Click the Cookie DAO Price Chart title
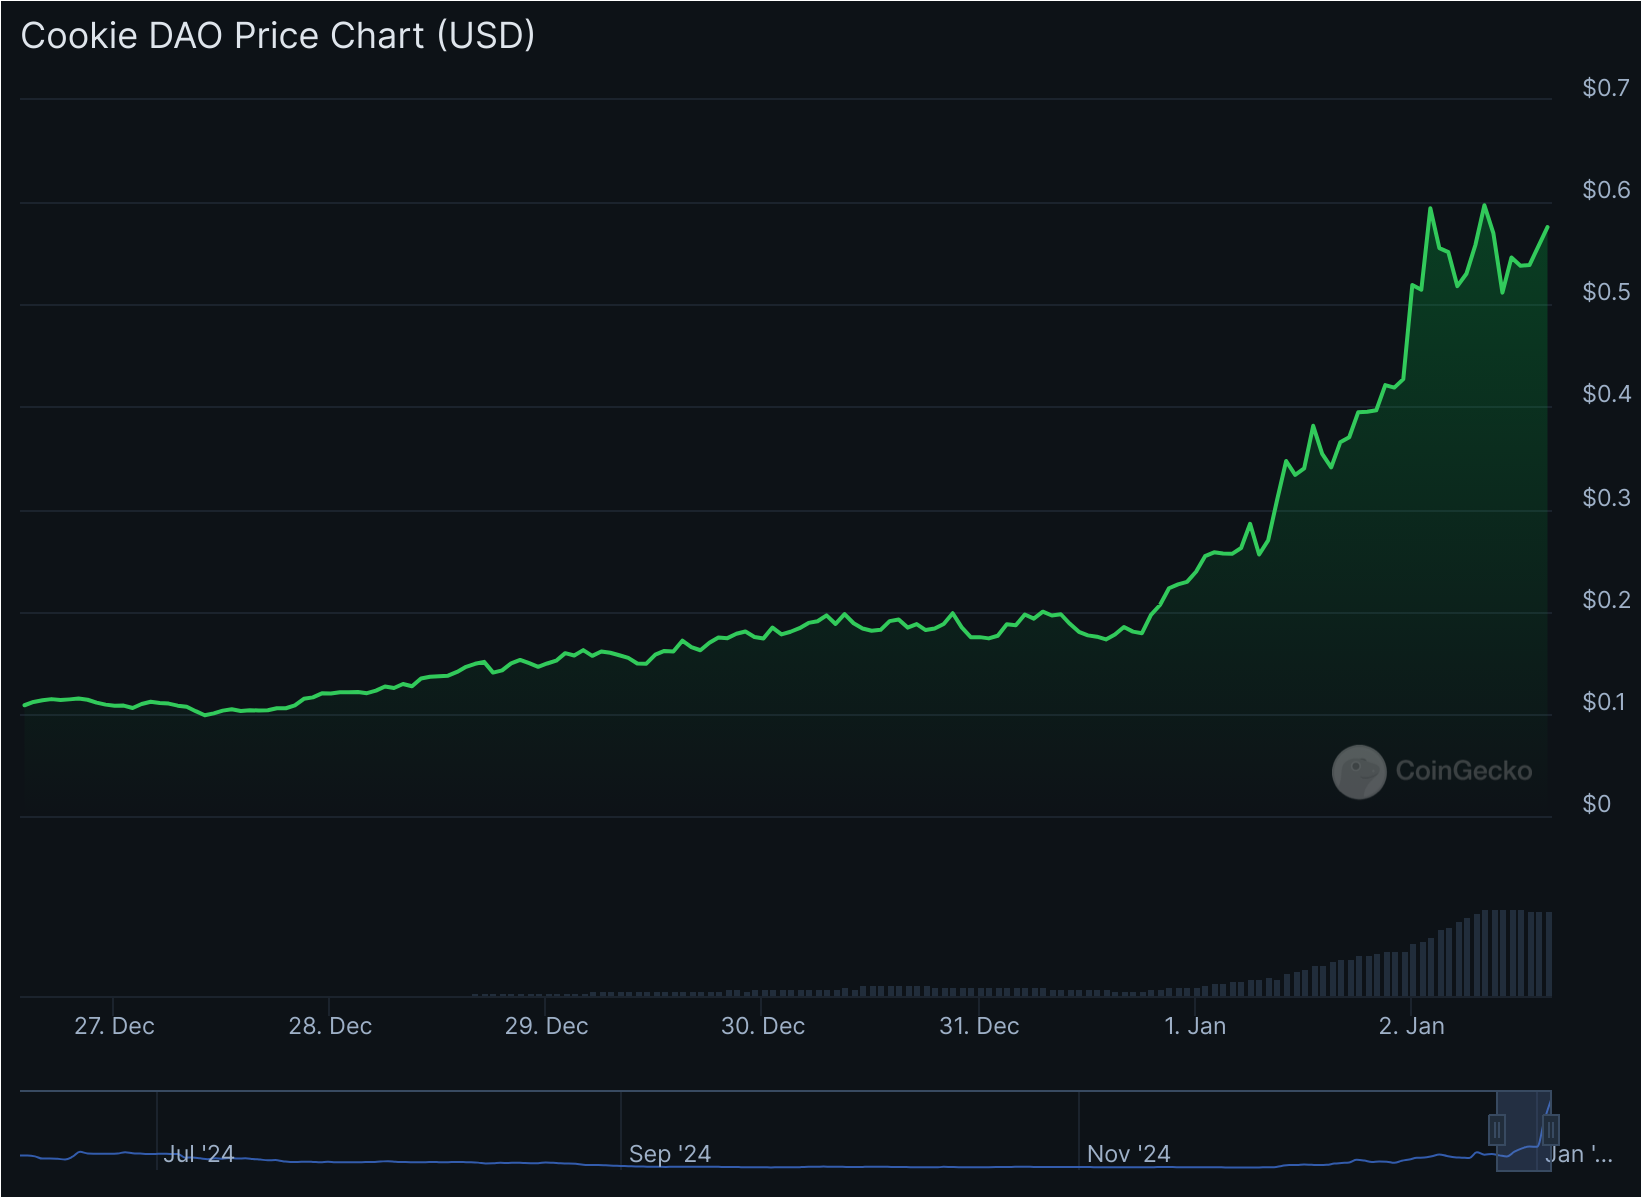The image size is (1644, 1200). tap(278, 36)
